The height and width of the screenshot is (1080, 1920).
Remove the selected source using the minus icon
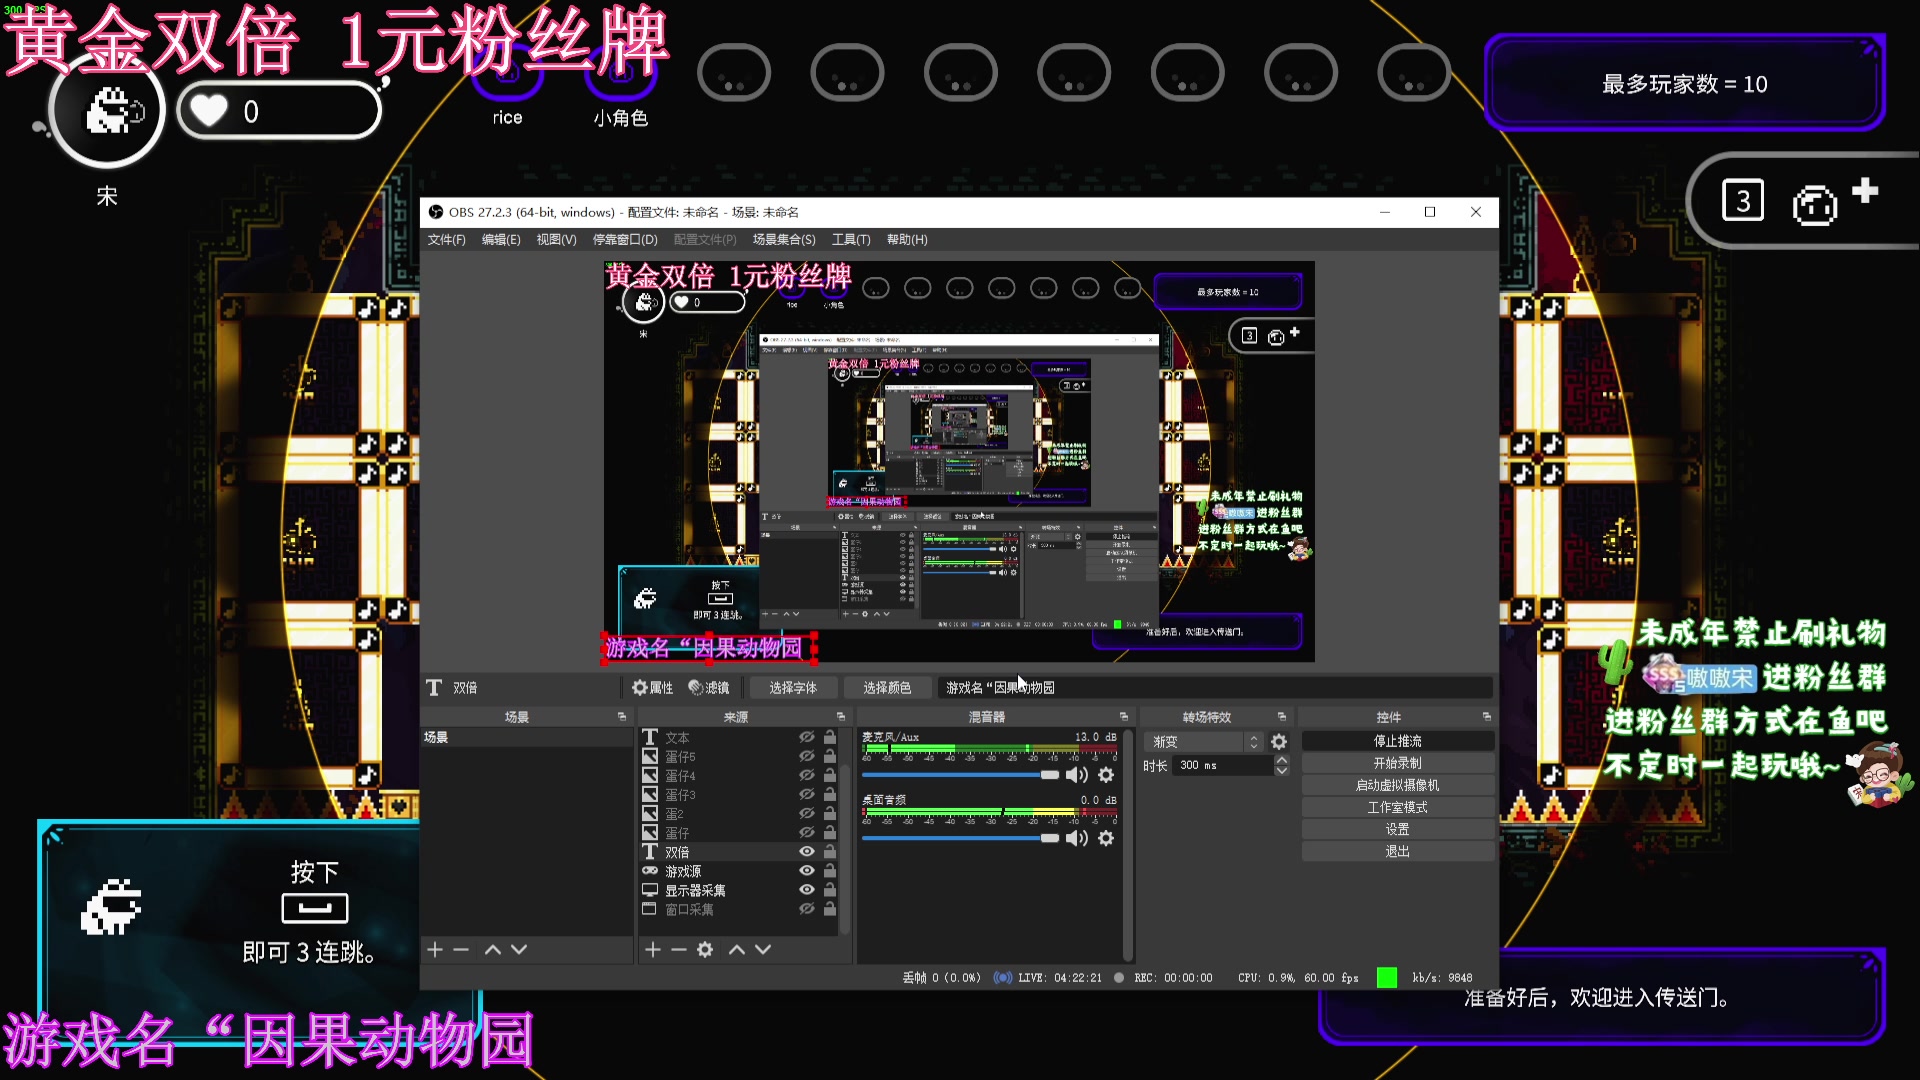point(679,949)
